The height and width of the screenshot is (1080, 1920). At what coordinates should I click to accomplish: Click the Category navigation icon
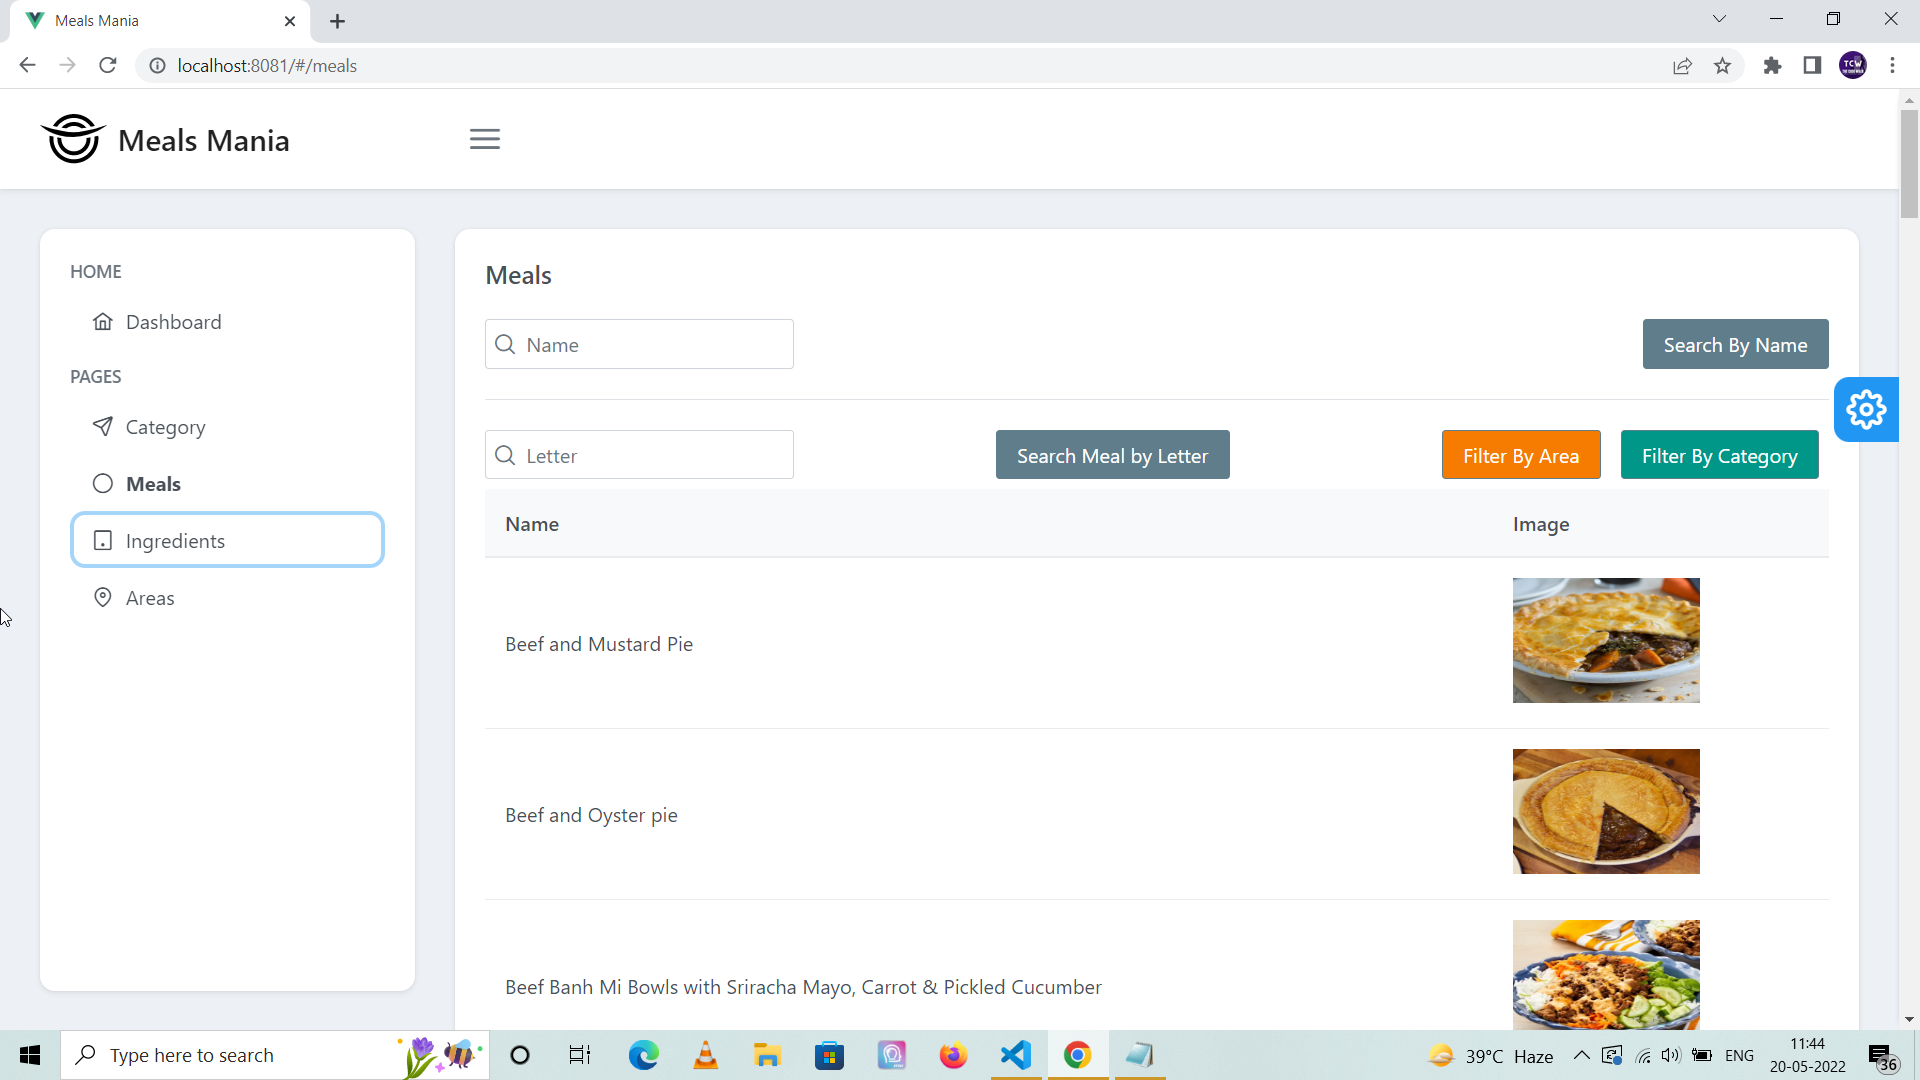103,426
